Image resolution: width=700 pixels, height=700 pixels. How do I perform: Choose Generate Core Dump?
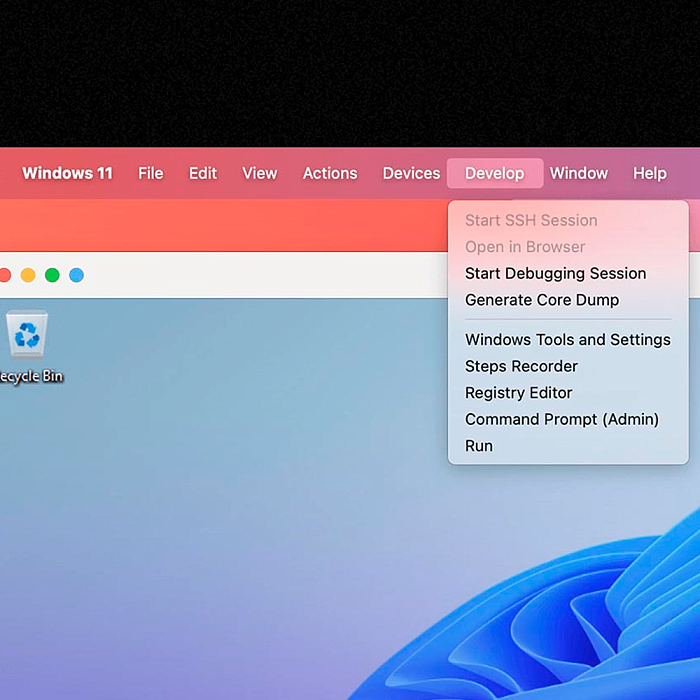[x=541, y=300]
